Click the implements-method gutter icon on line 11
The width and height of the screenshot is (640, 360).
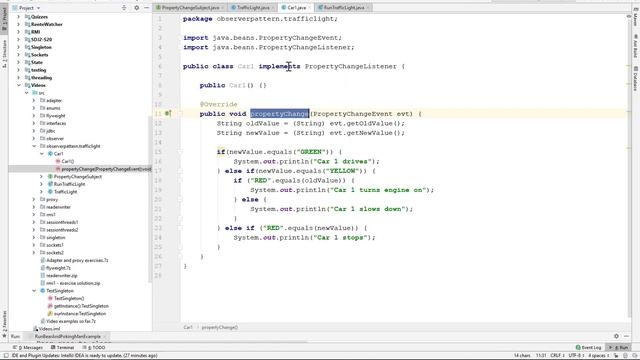168,114
